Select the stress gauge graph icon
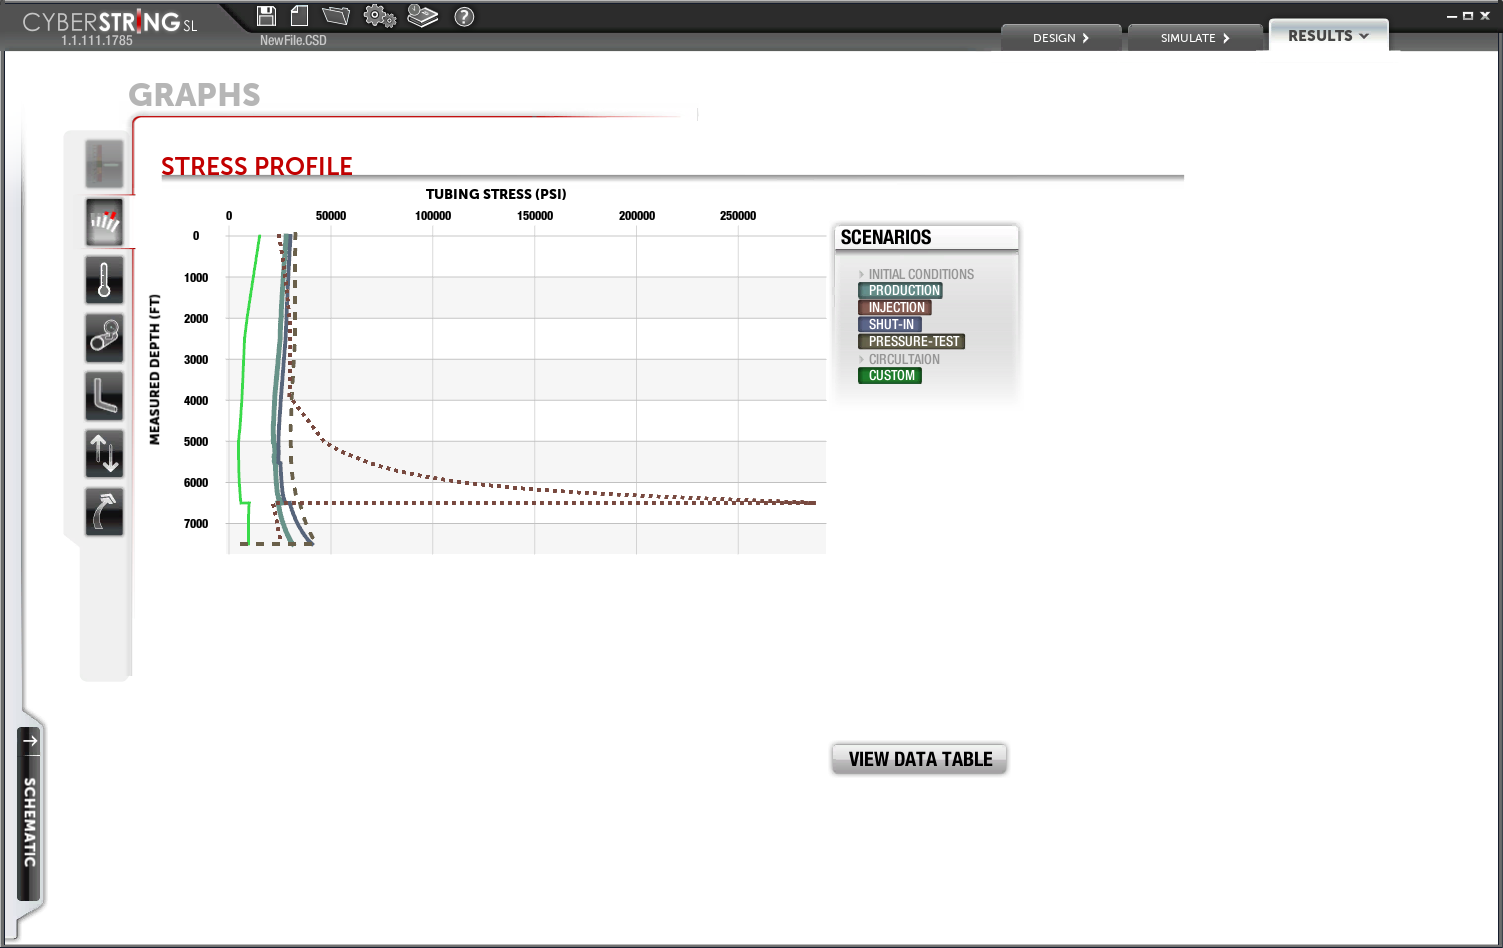The width and height of the screenshot is (1503, 948). coord(104,222)
